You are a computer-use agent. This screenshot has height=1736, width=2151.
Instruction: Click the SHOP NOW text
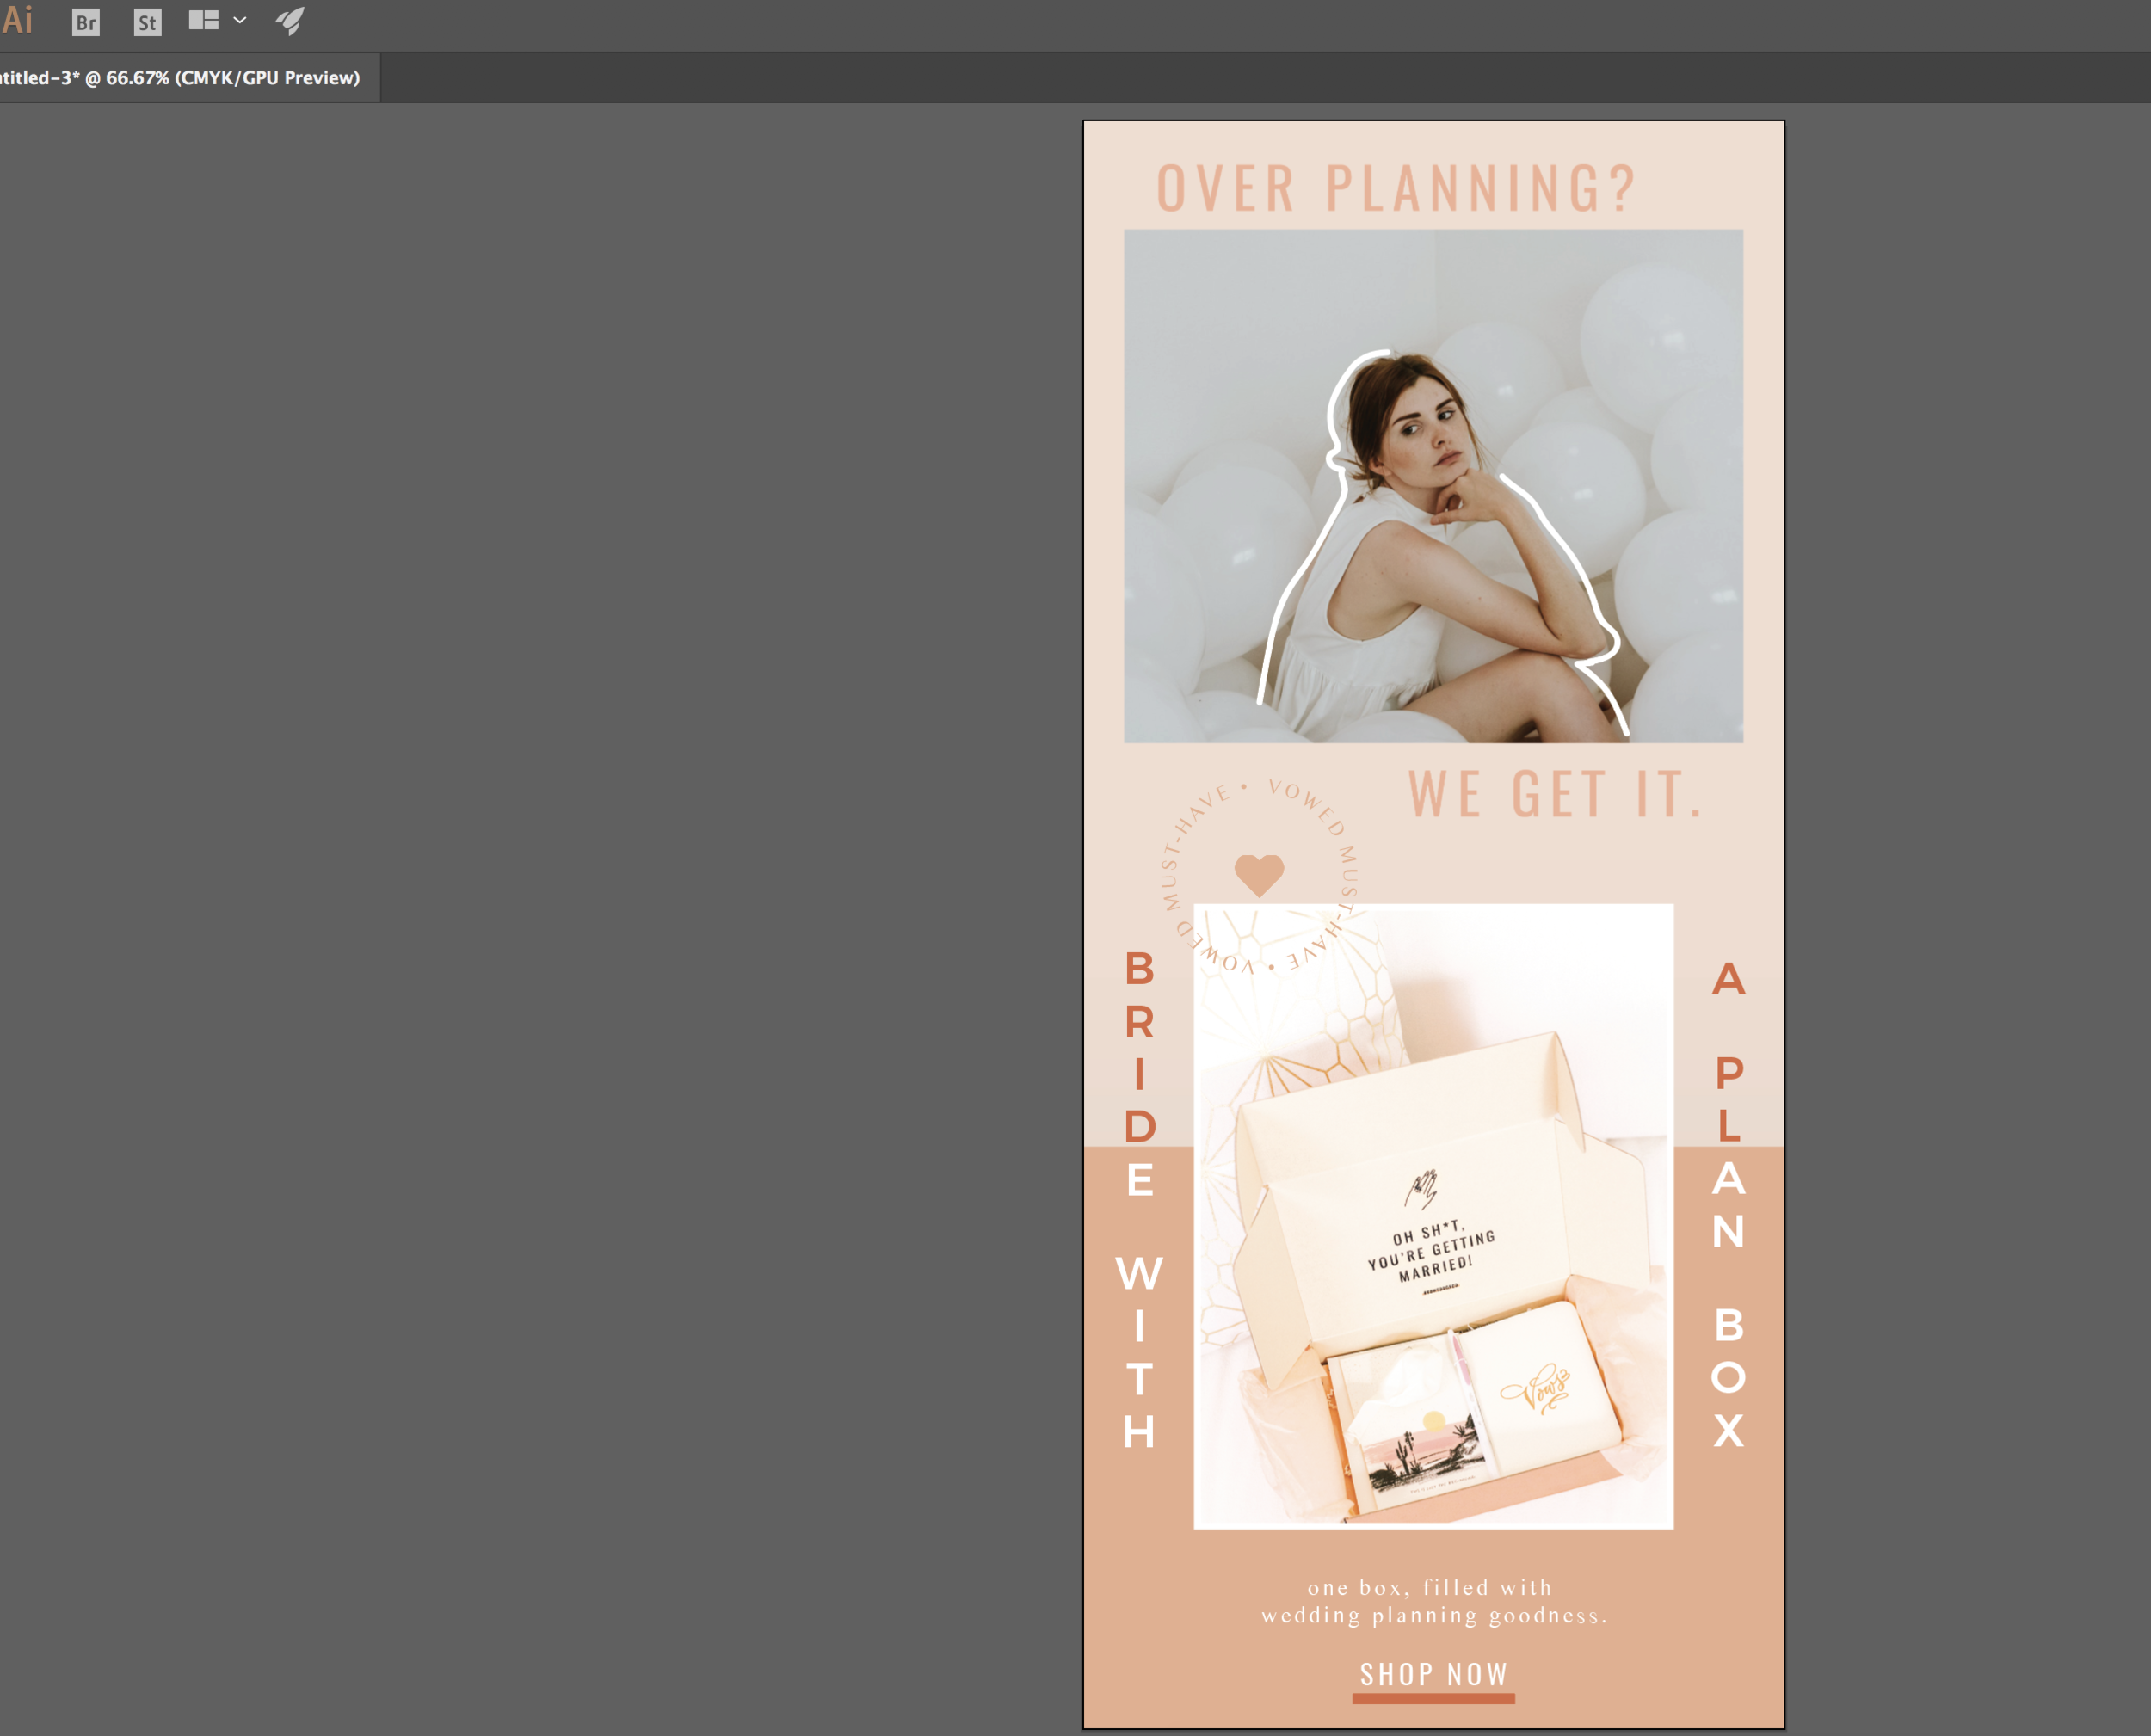[1433, 1674]
